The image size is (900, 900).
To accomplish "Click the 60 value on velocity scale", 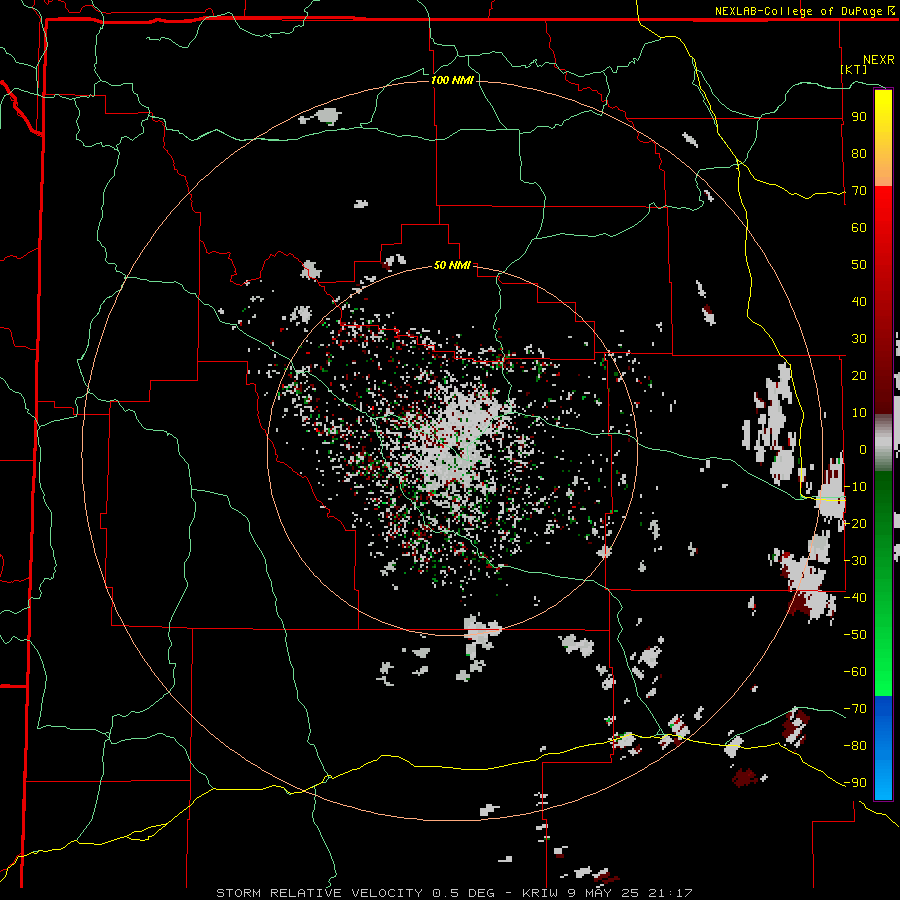I will coord(859,227).
